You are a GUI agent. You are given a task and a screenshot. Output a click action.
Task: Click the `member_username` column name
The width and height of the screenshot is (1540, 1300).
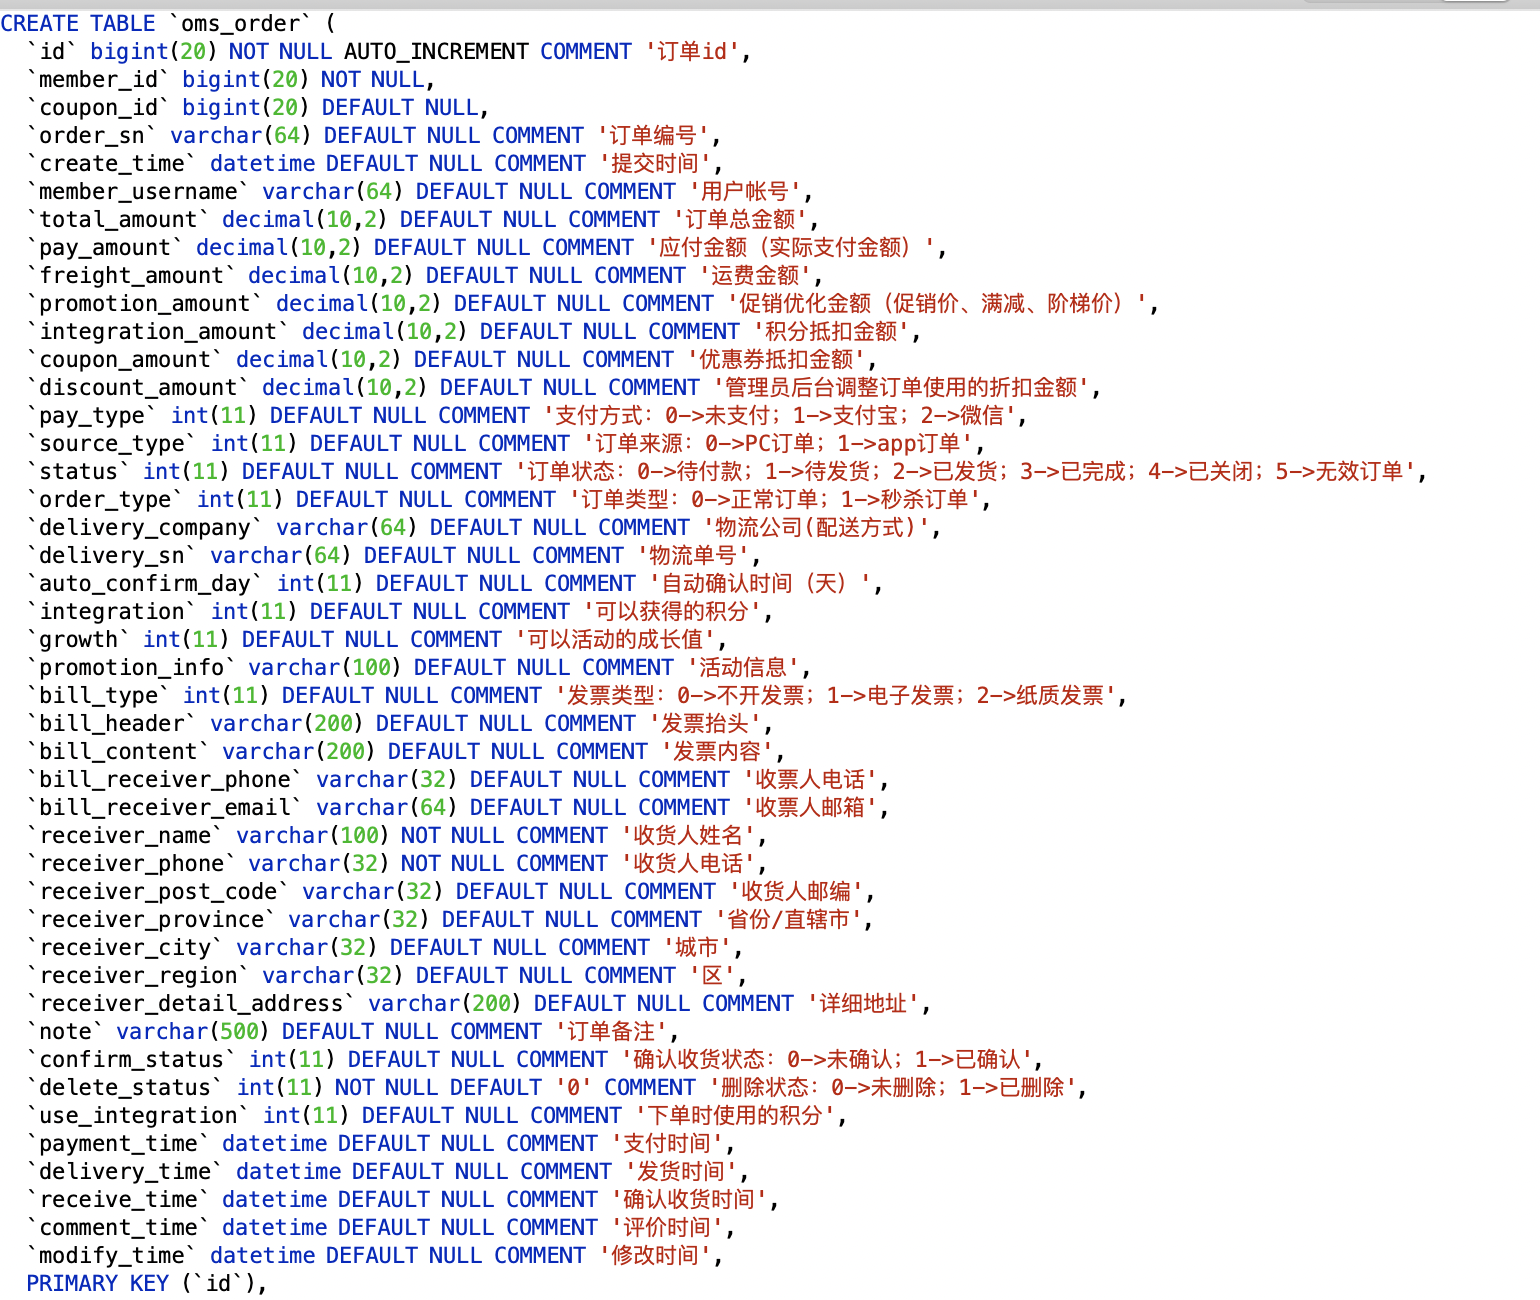(x=138, y=191)
